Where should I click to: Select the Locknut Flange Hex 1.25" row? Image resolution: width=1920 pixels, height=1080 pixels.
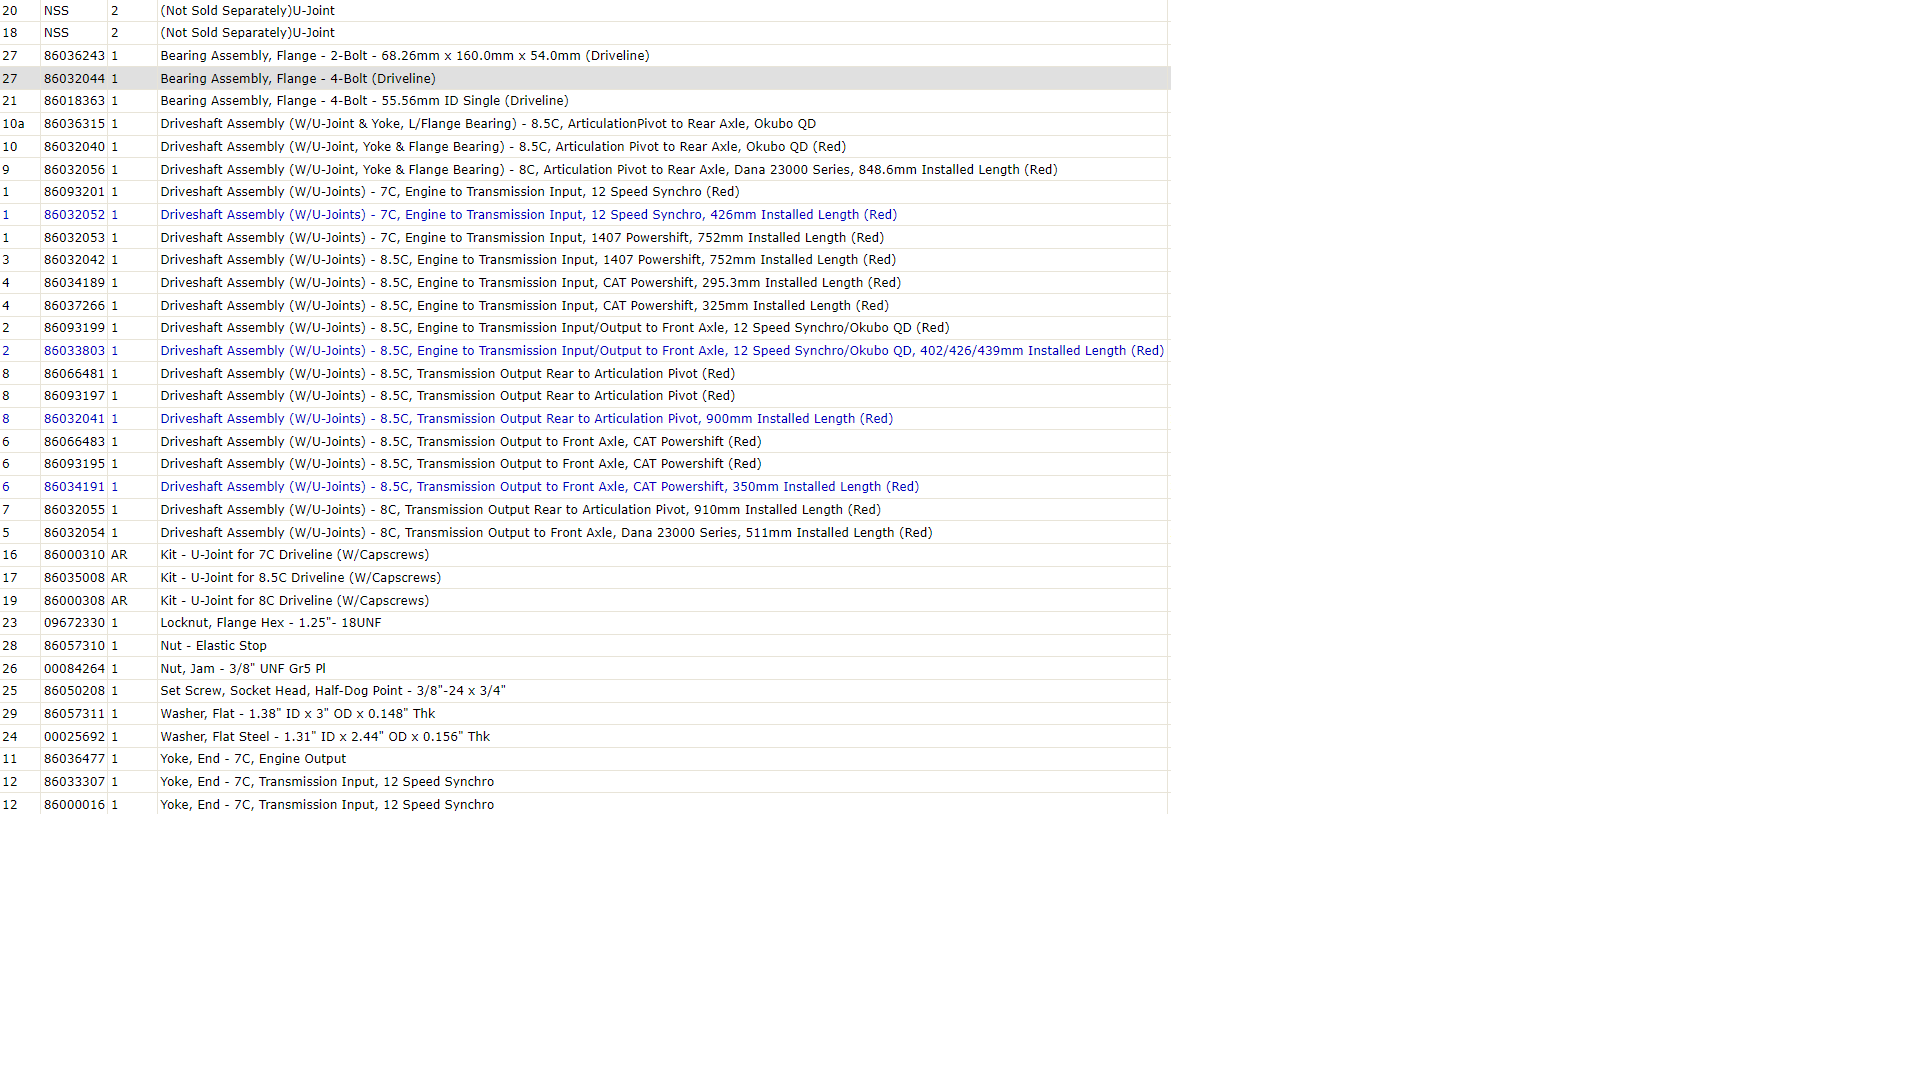[x=584, y=623]
